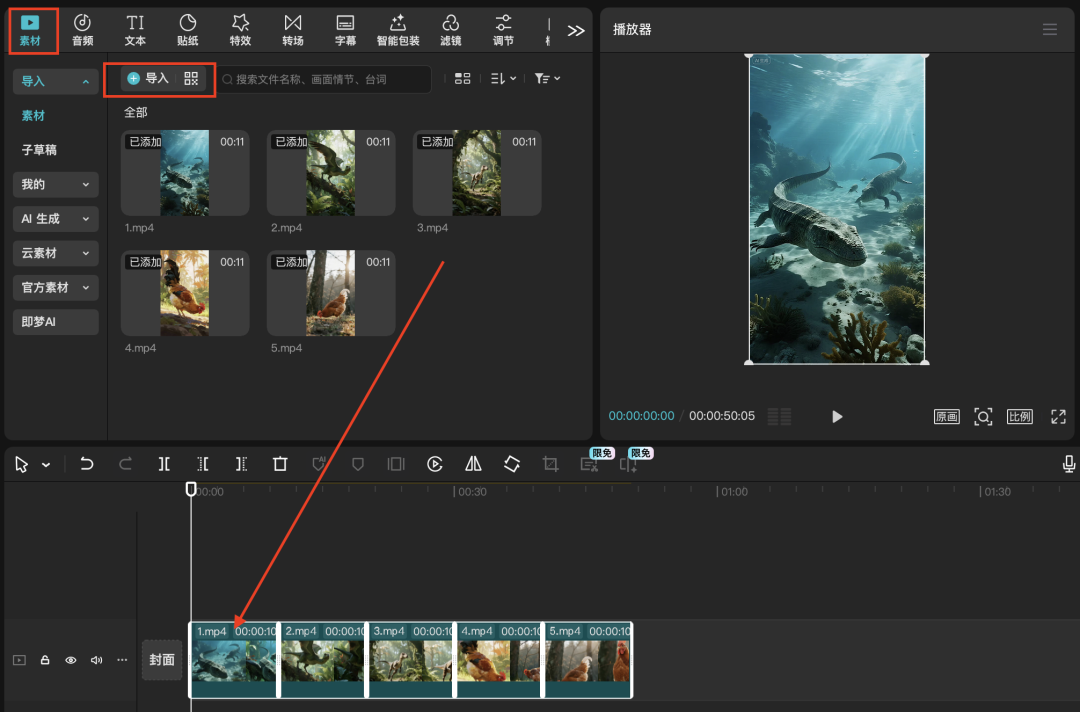
Task: Delete the selected clip with trash icon
Action: point(280,464)
